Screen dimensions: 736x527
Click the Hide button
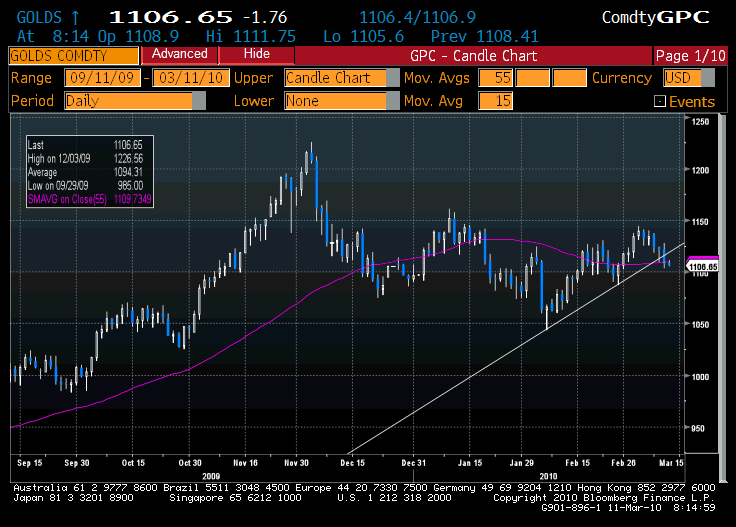click(256, 54)
